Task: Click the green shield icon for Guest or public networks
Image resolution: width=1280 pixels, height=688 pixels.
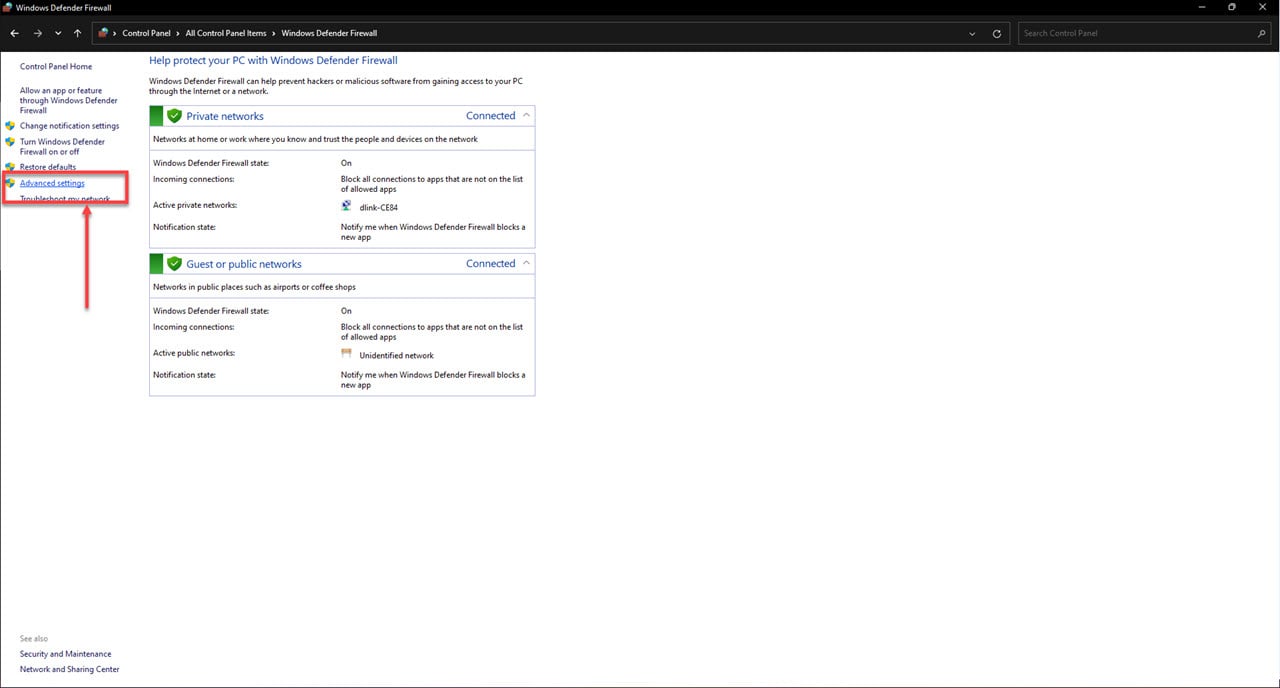Action: coord(174,264)
